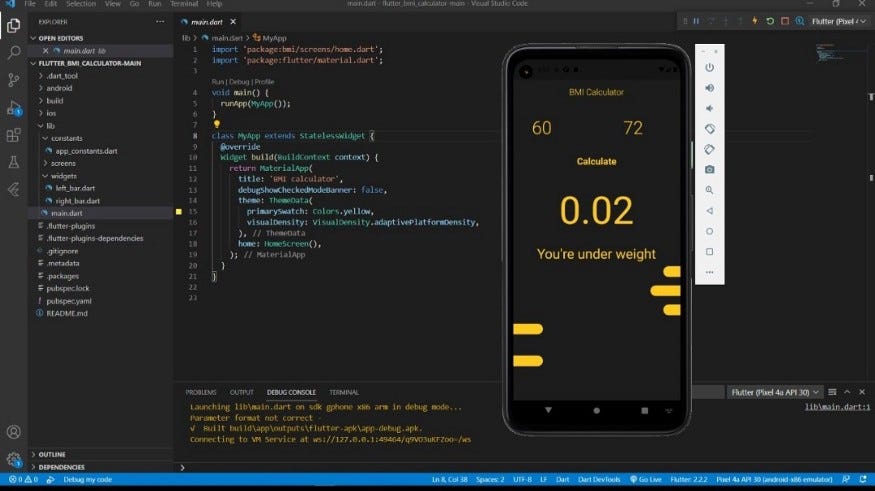
Task: Click emulator zoom magnifier icon
Action: (709, 190)
